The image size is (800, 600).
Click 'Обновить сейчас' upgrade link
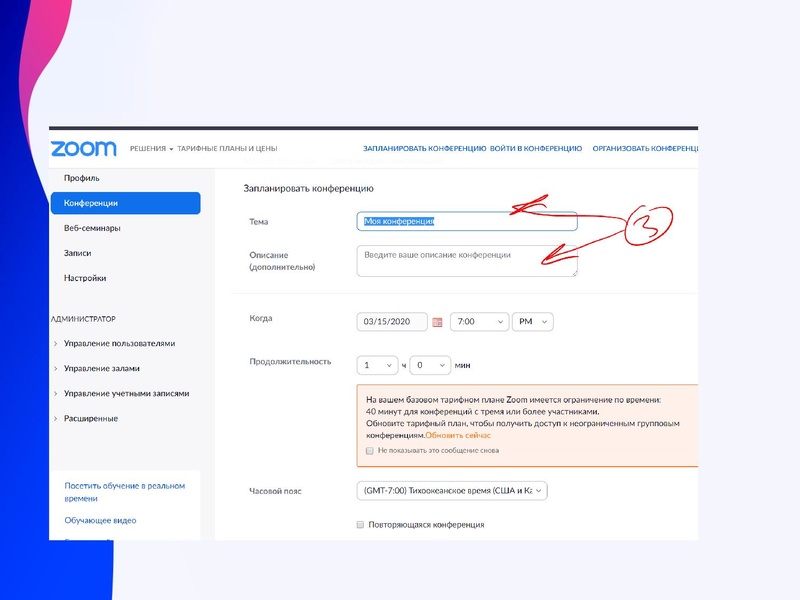click(458, 436)
